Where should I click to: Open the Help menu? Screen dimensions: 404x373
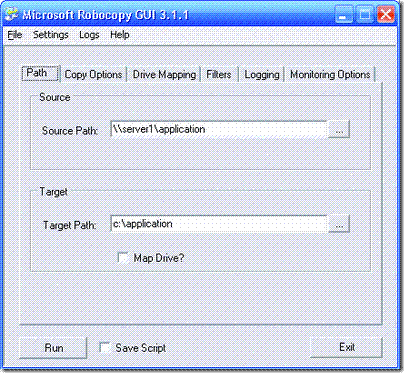tap(120, 35)
